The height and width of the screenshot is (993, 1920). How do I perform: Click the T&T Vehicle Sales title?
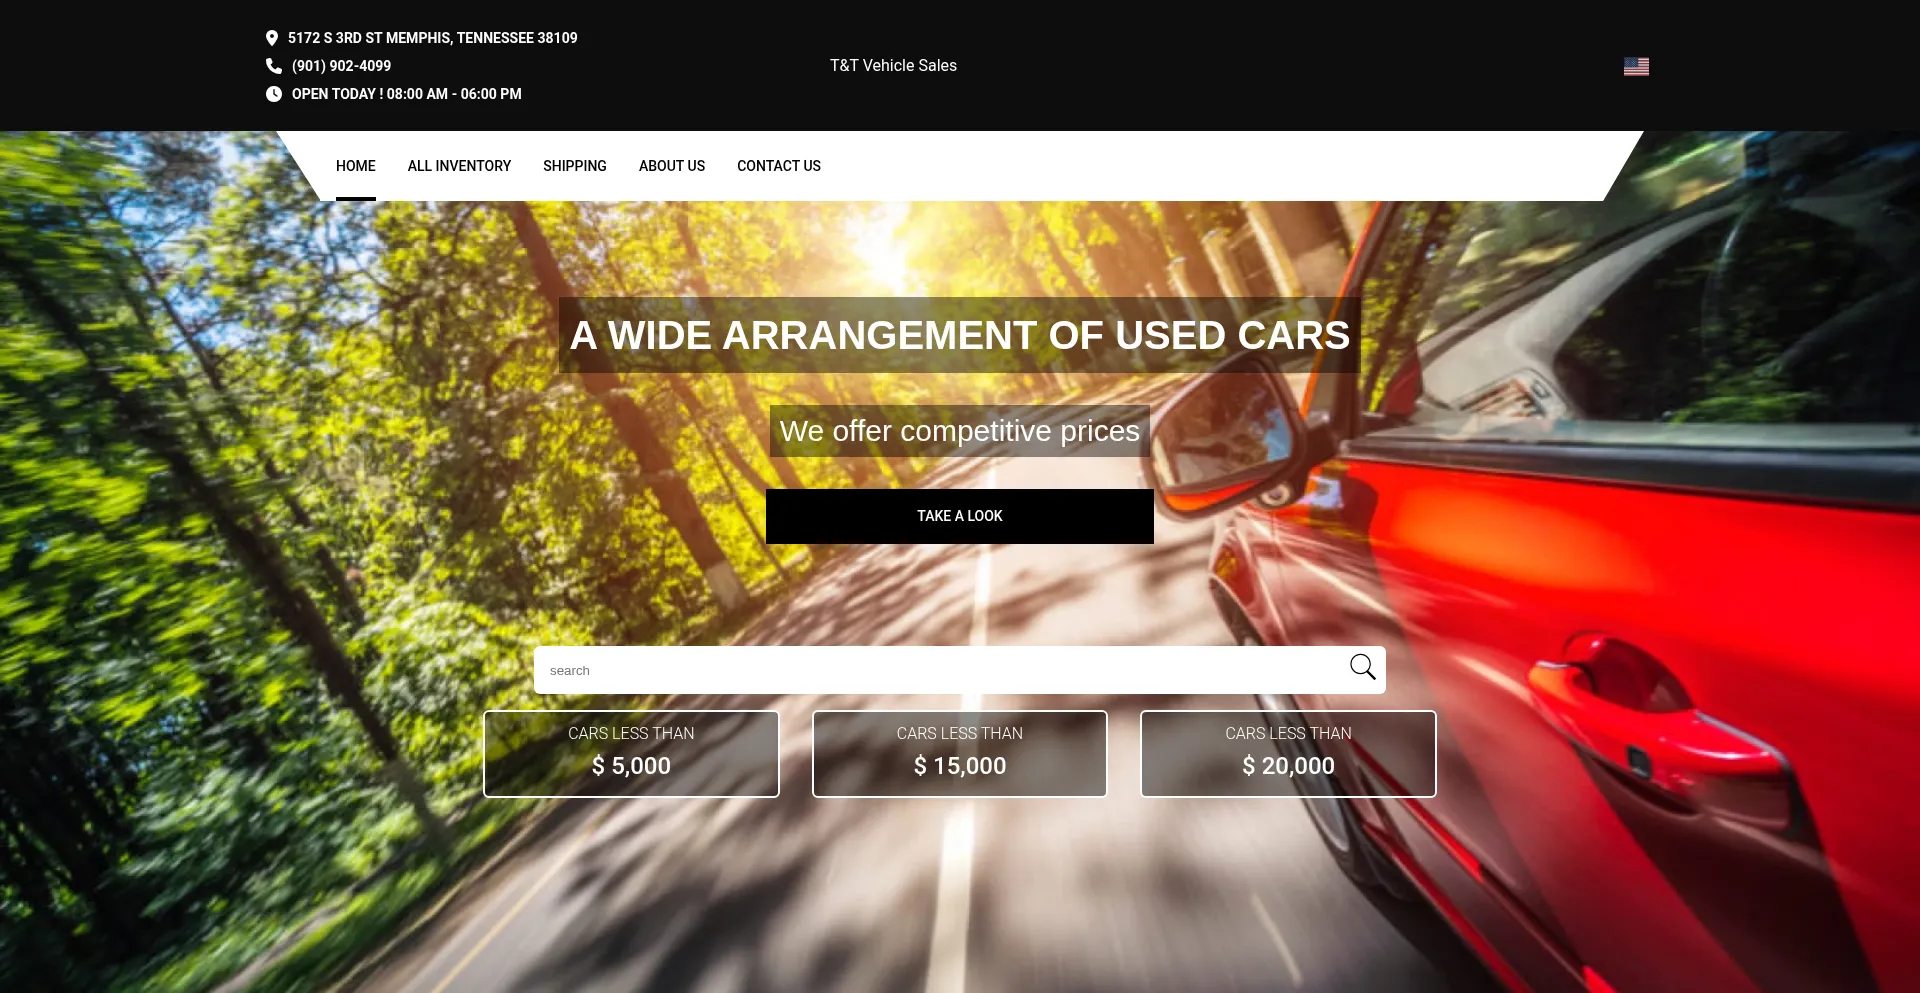pyautogui.click(x=893, y=66)
